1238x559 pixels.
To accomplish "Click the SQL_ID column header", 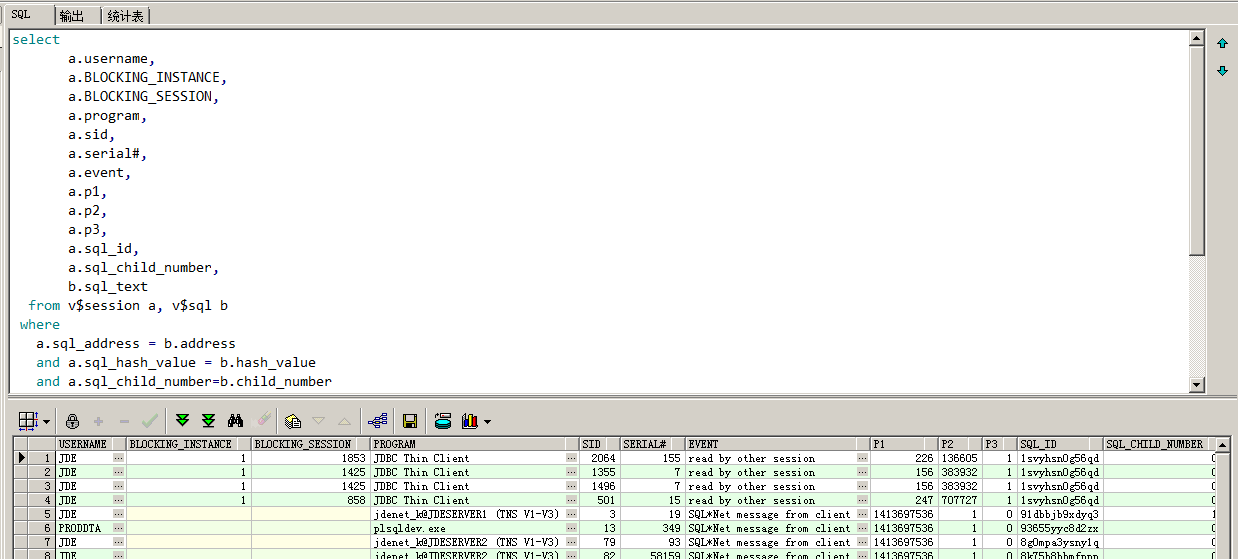I will pyautogui.click(x=1059, y=444).
